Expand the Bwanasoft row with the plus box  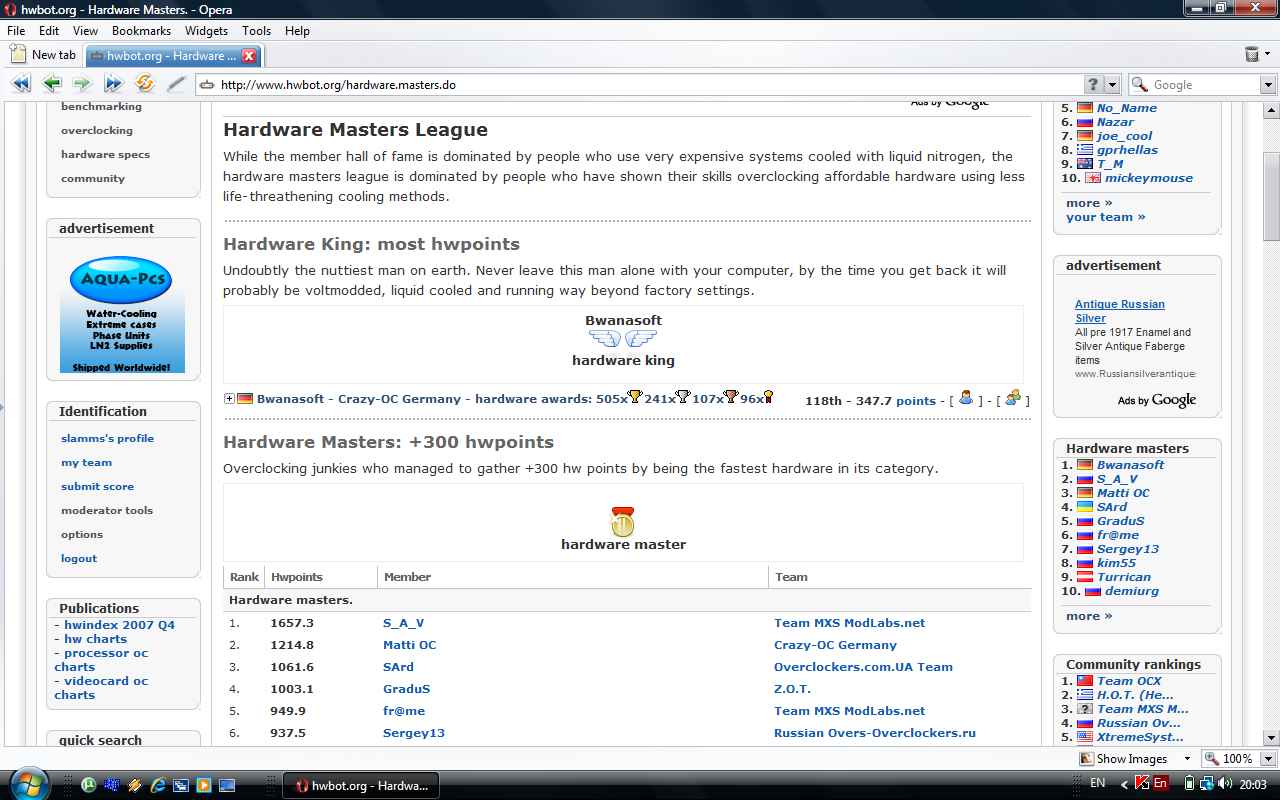click(229, 399)
